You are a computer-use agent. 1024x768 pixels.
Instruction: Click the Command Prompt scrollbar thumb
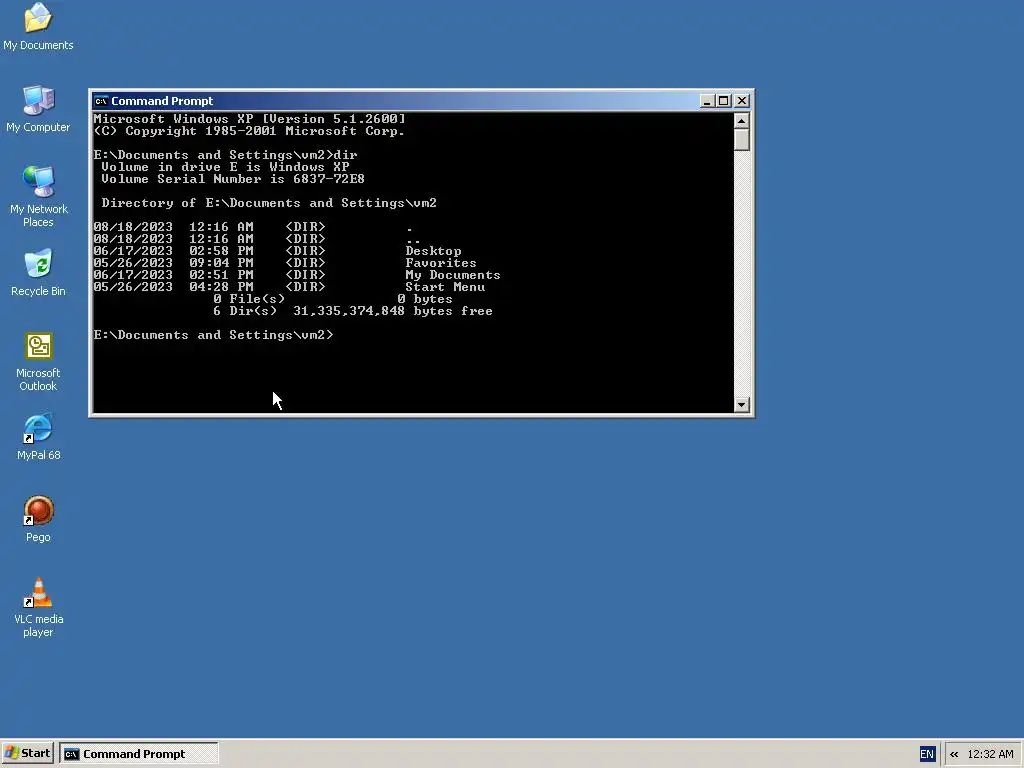point(741,140)
